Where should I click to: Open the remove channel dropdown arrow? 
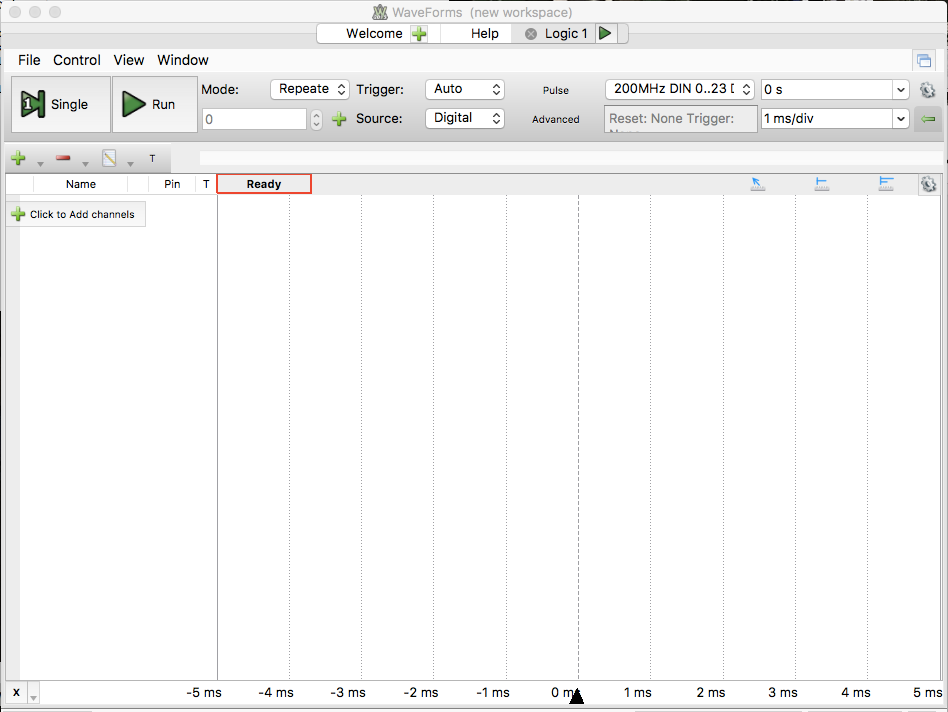[x=85, y=164]
